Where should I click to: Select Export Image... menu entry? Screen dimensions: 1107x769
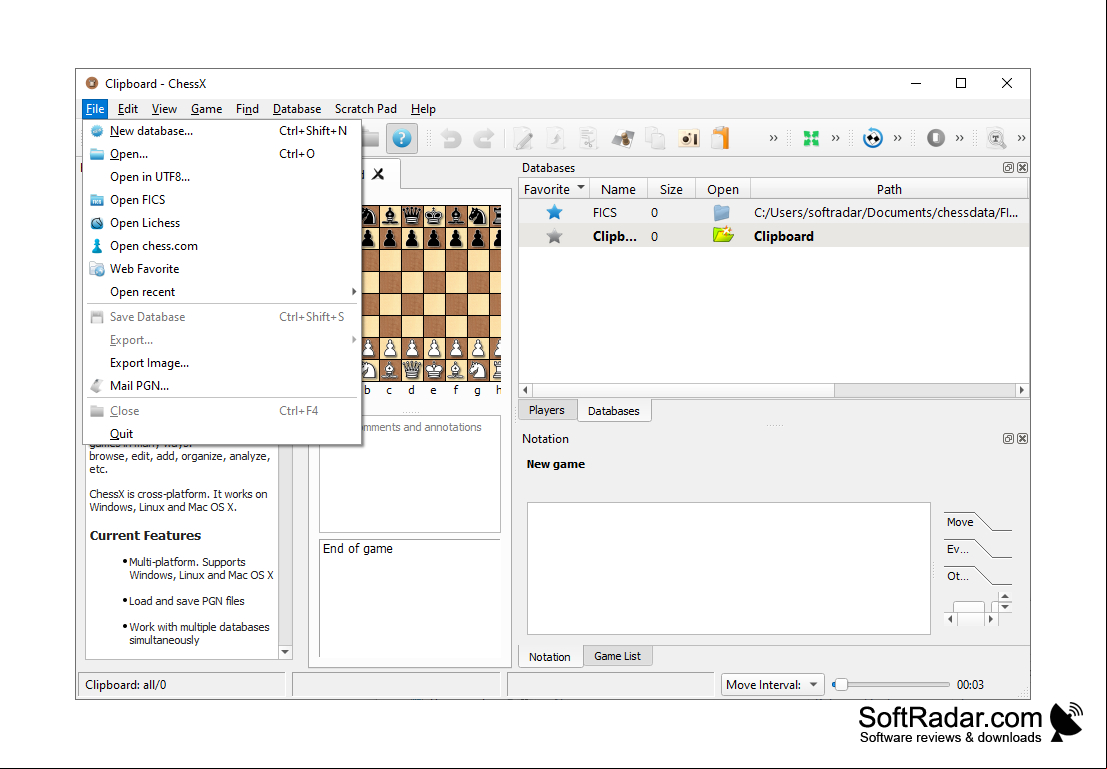pyautogui.click(x=223, y=363)
